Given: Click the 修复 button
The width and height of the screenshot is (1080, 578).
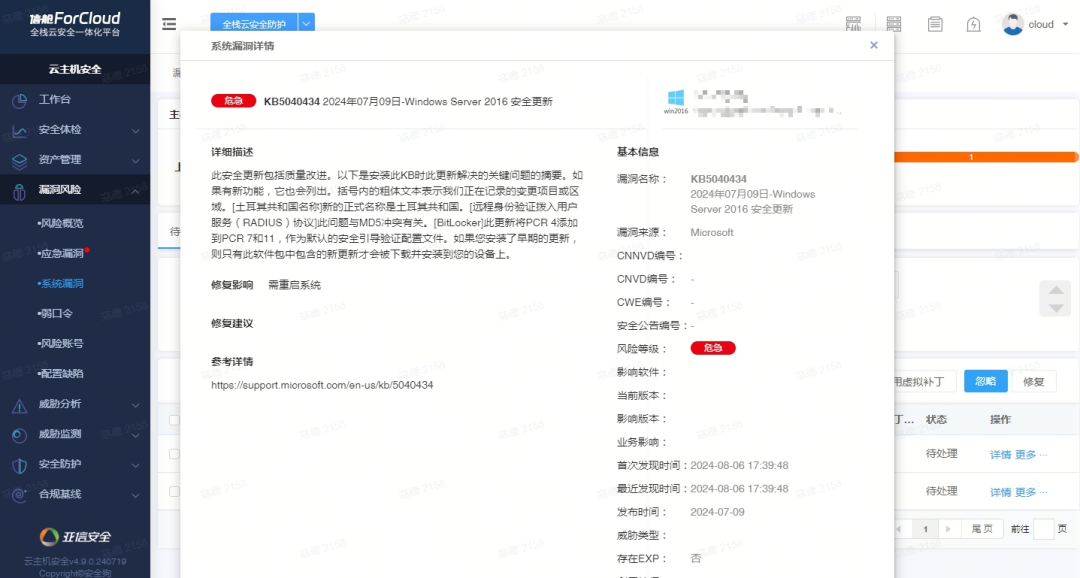Looking at the screenshot, I should click(1033, 381).
